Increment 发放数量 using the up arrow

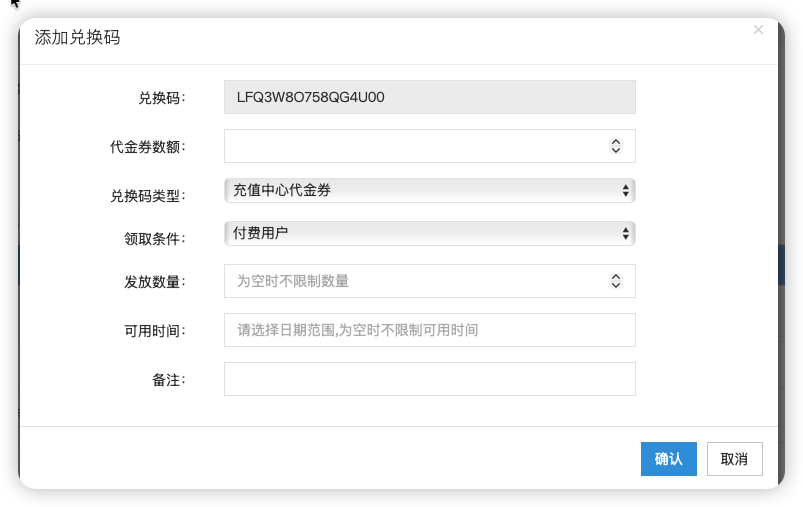(x=616, y=277)
